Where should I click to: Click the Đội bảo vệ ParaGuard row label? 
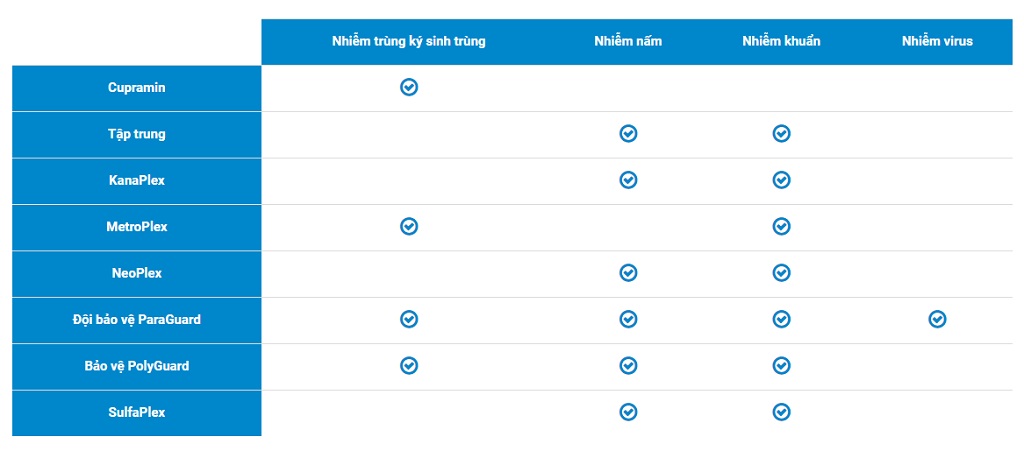pyautogui.click(x=137, y=320)
